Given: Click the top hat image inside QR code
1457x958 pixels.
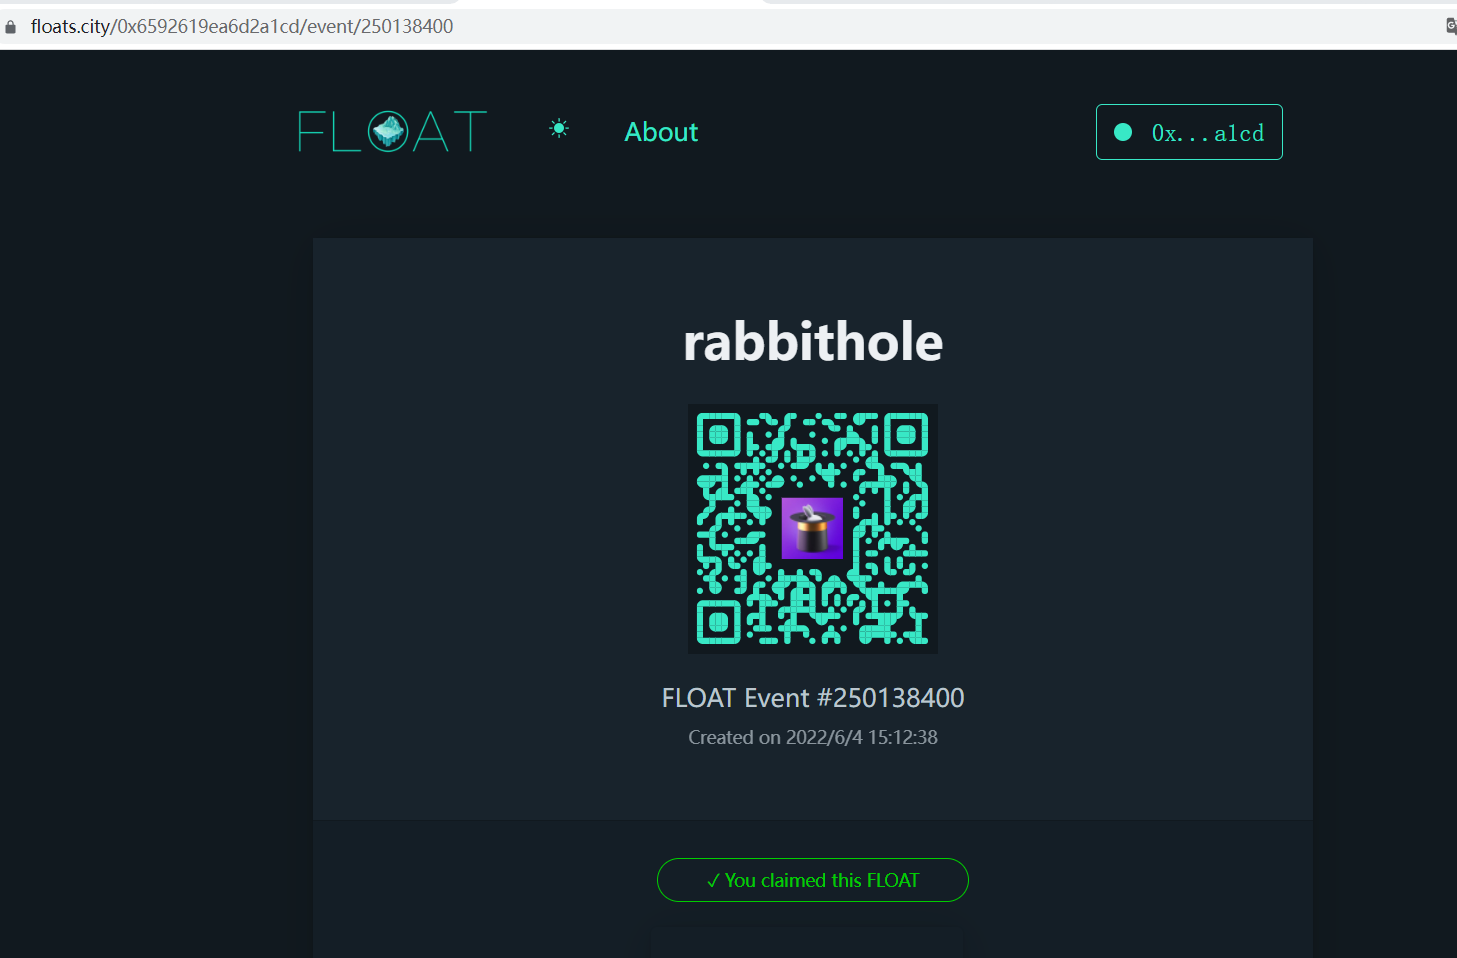Looking at the screenshot, I should pos(812,528).
